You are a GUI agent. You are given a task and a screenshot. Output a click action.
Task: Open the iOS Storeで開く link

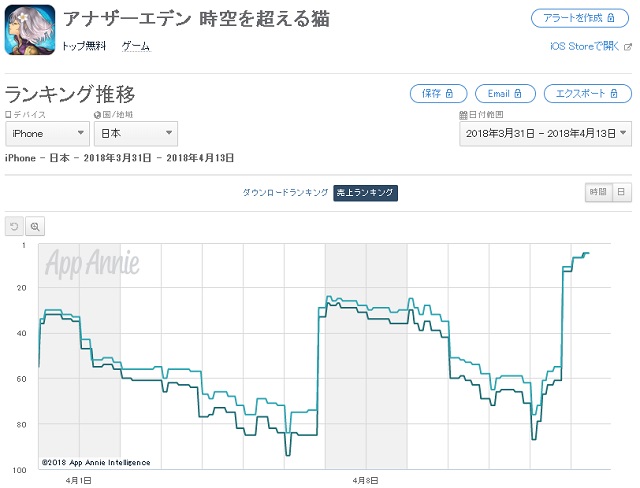click(x=584, y=47)
